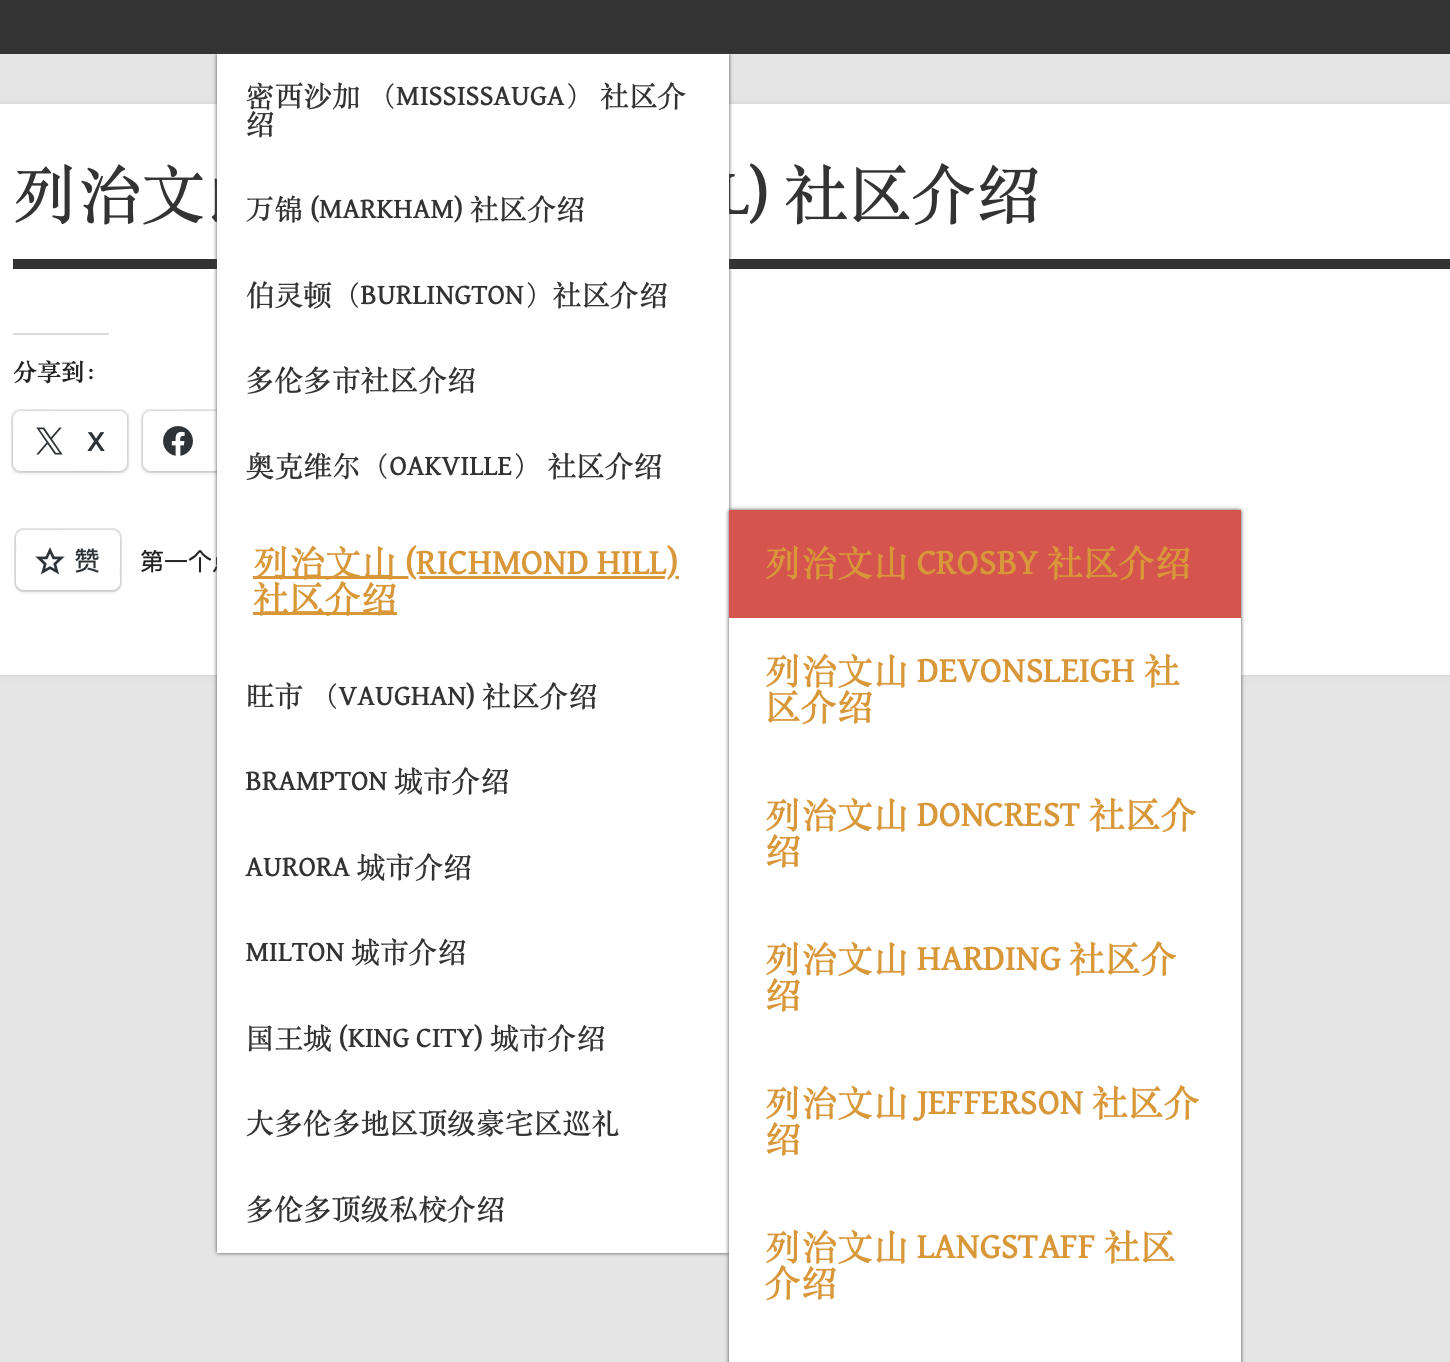Click the X (Twitter) share icon
This screenshot has width=1450, height=1362.
pos(69,441)
